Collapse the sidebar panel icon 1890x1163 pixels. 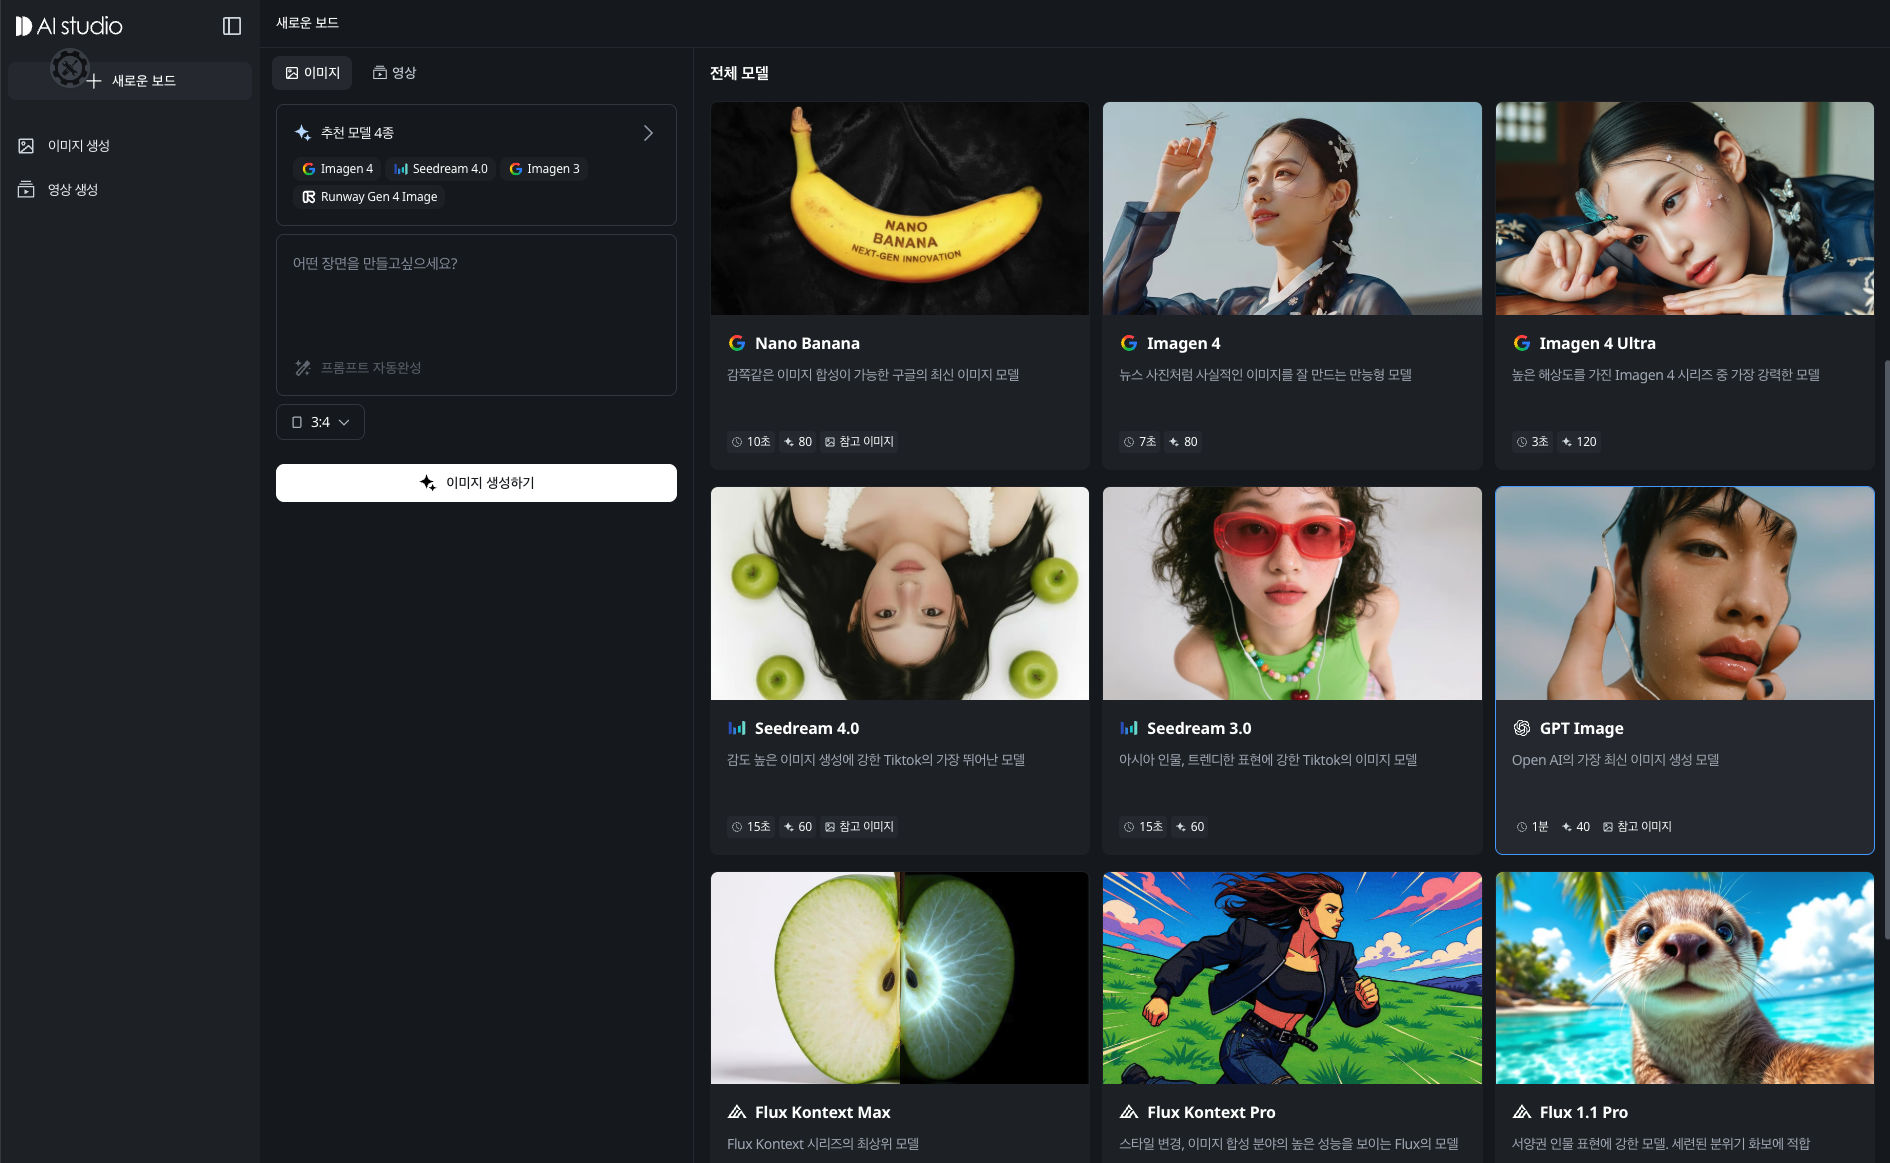pyautogui.click(x=232, y=26)
